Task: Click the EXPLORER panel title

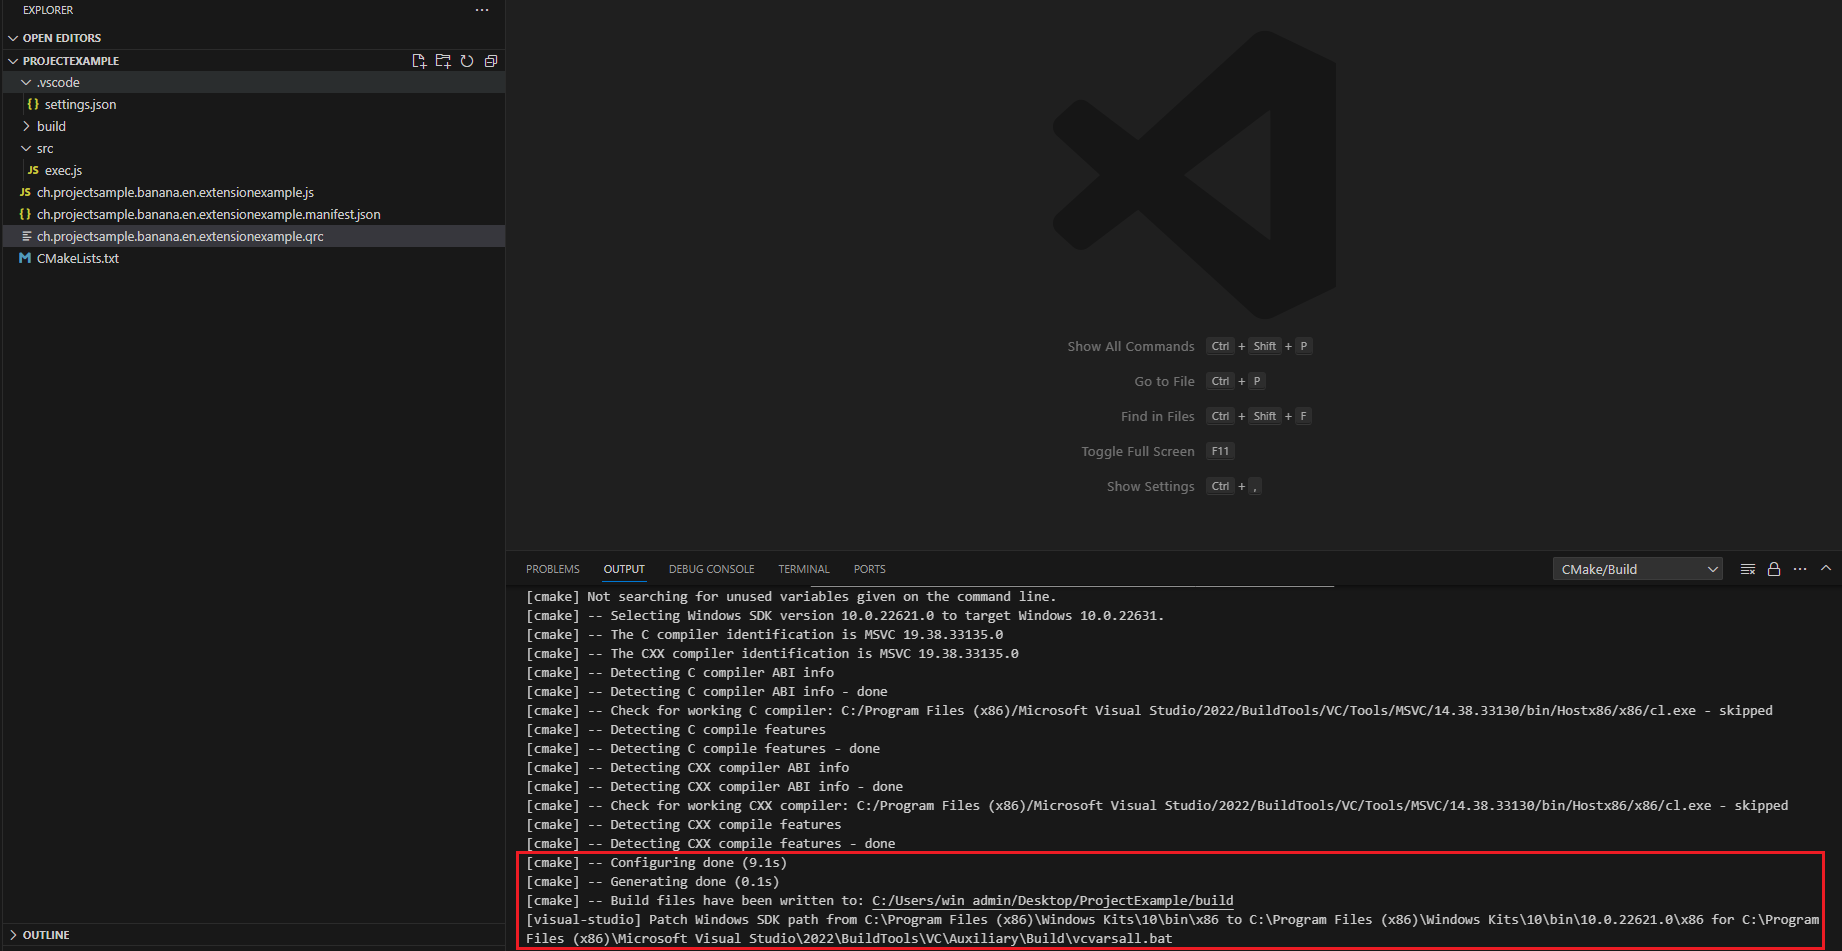Action: [x=48, y=10]
